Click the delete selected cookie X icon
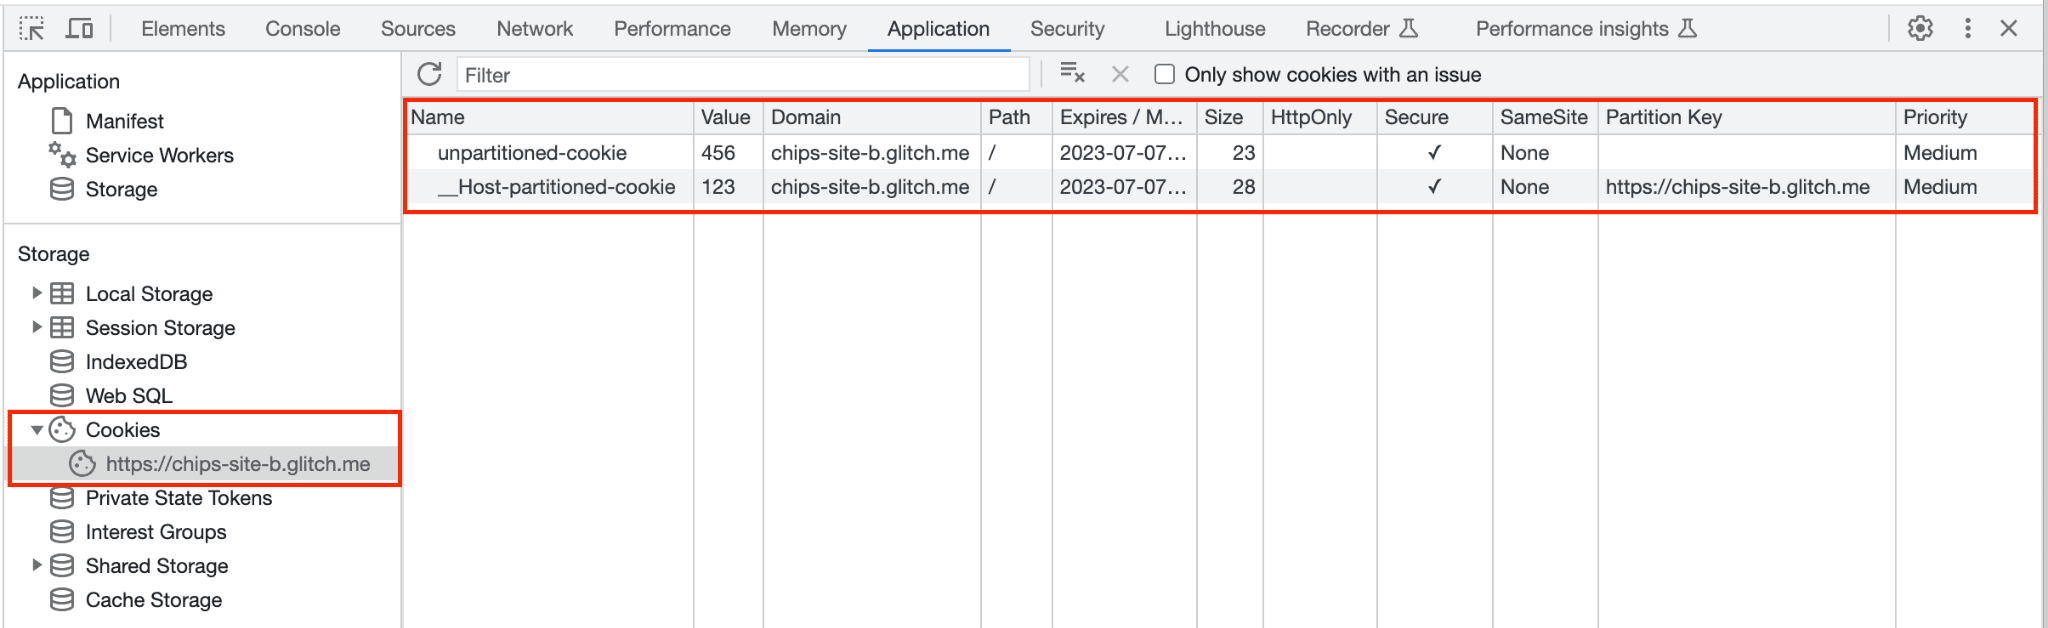This screenshot has width=2048, height=628. (1120, 75)
